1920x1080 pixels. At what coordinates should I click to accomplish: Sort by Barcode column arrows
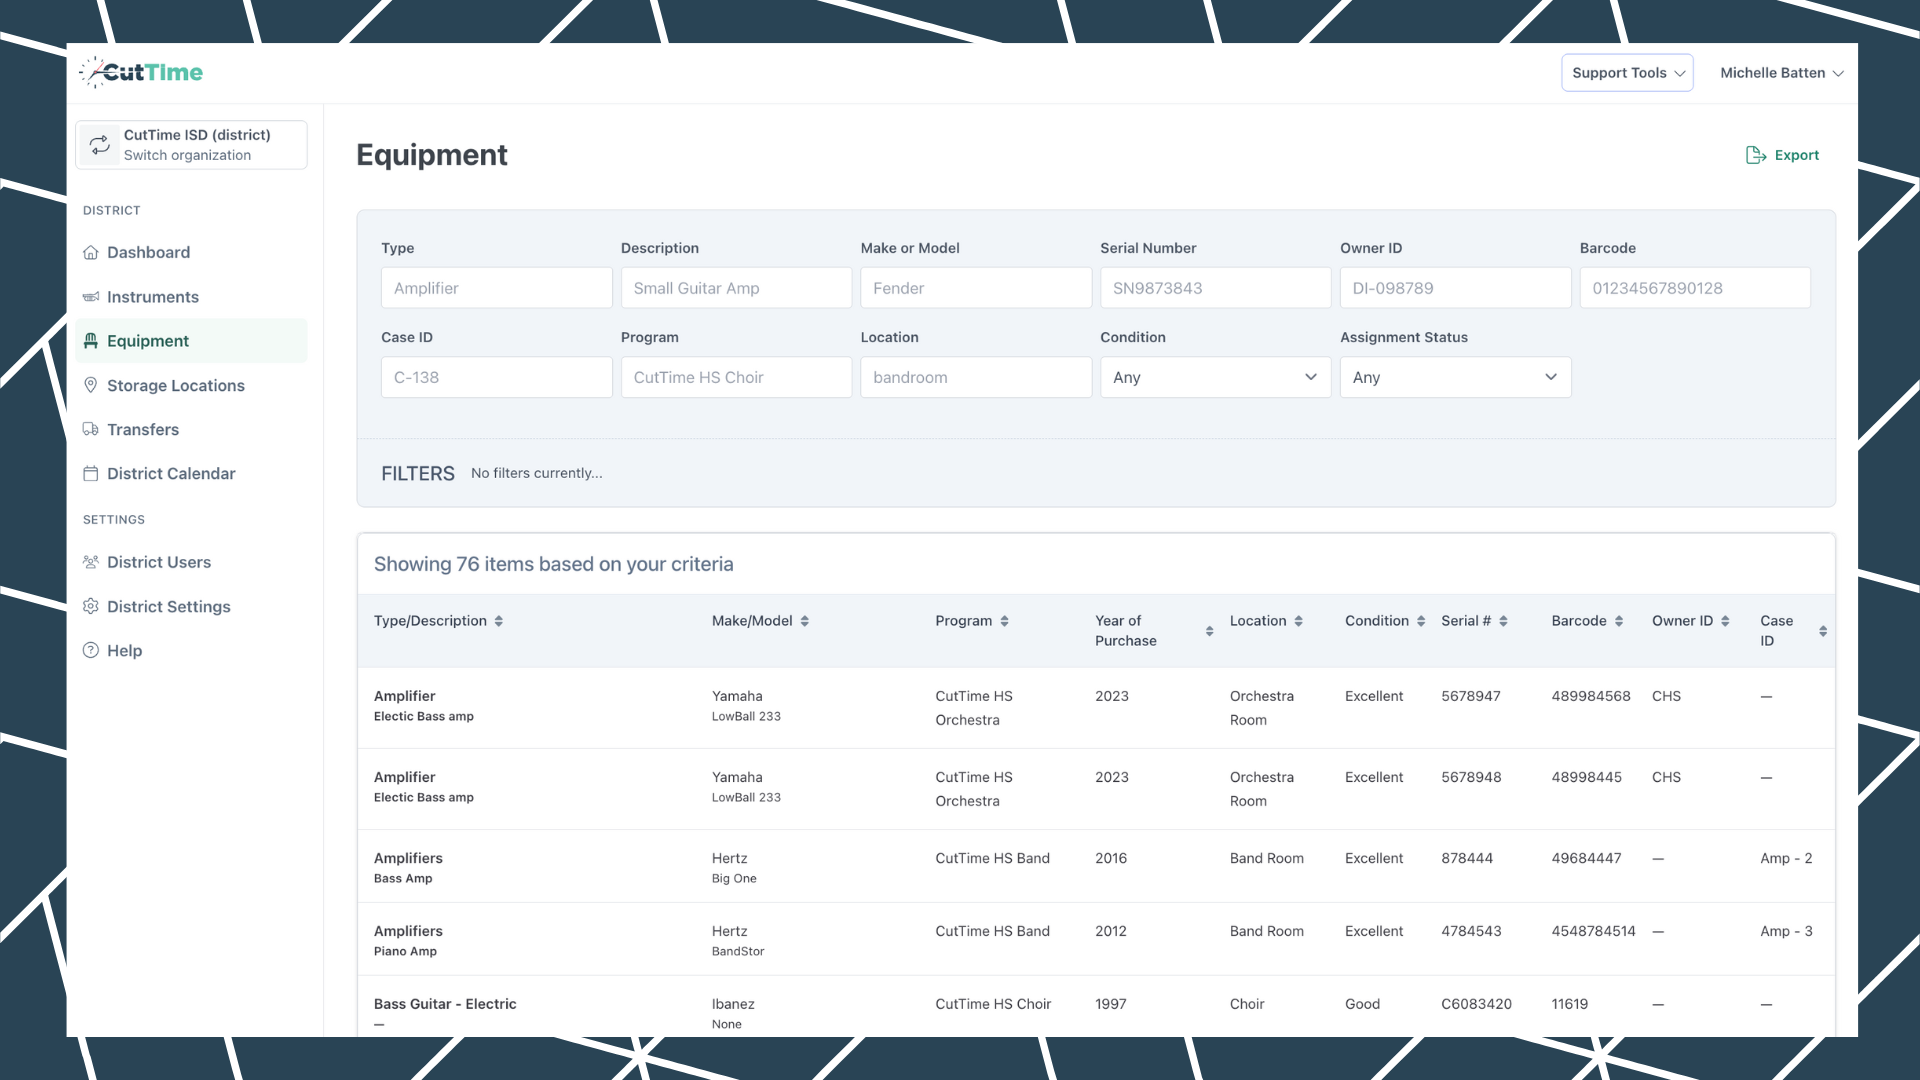[1619, 621]
